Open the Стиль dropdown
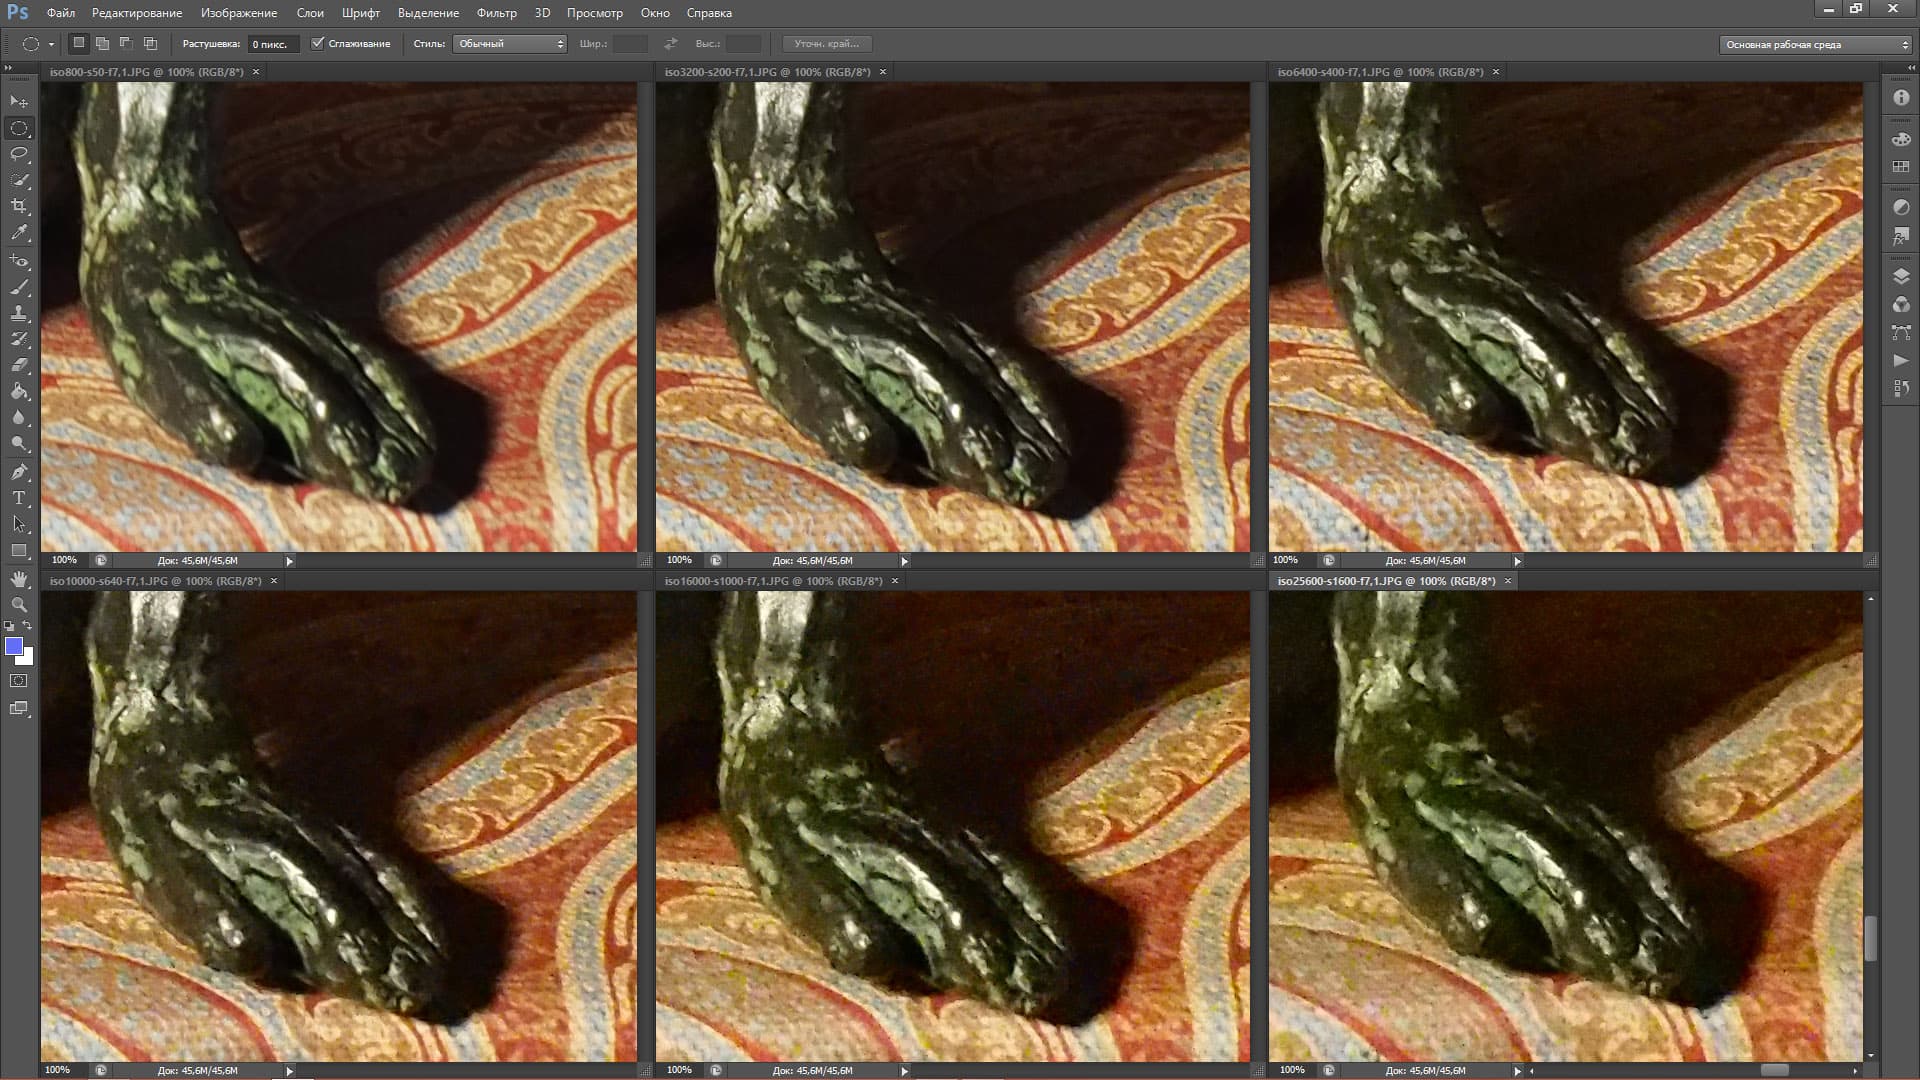The image size is (1920, 1080). [510, 44]
